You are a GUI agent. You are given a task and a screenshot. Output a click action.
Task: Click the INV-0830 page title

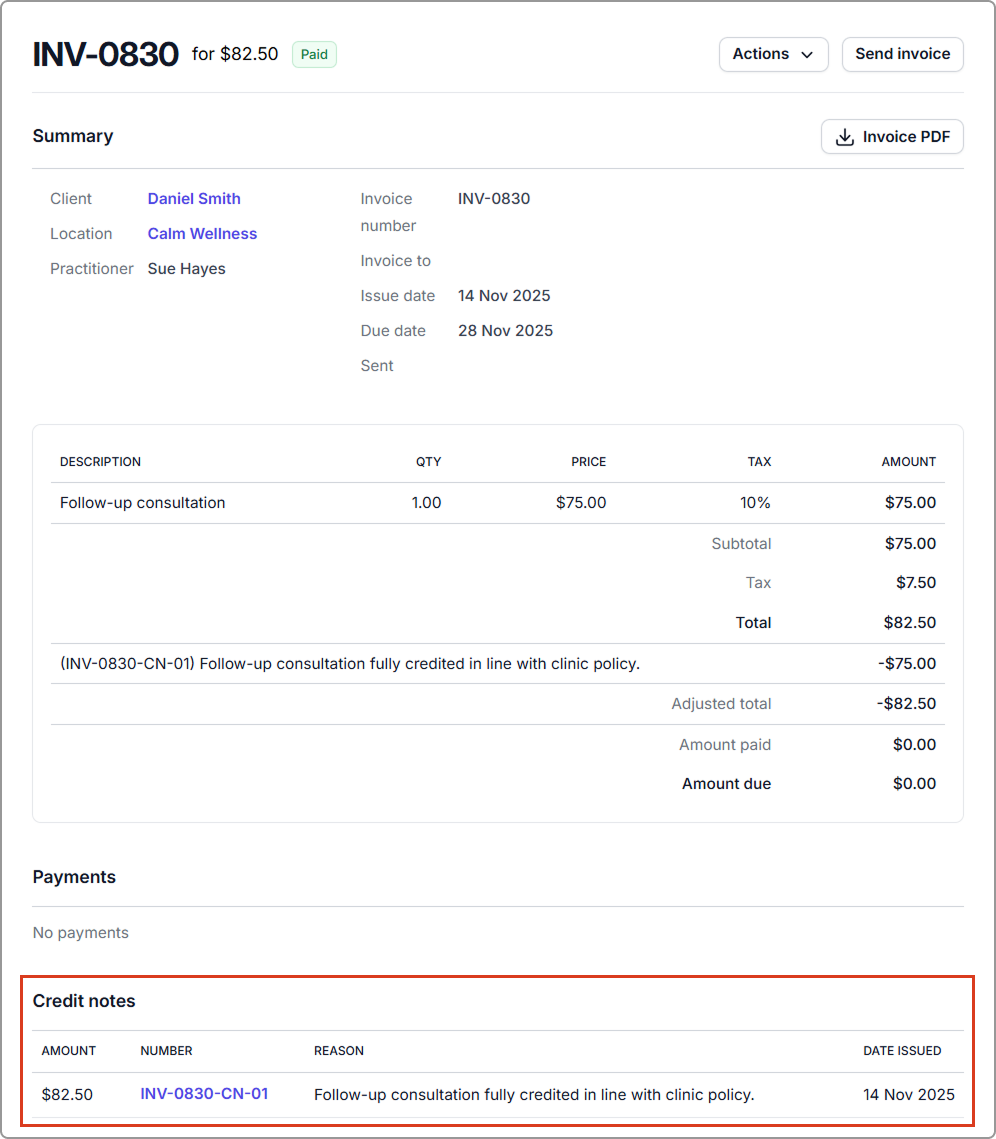click(x=105, y=55)
